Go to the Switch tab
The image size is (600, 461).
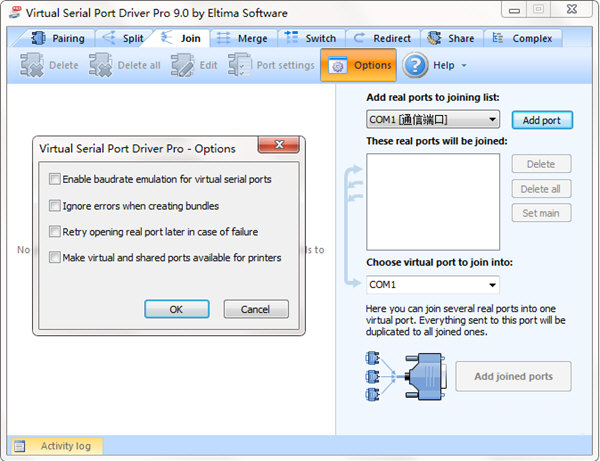tap(311, 38)
